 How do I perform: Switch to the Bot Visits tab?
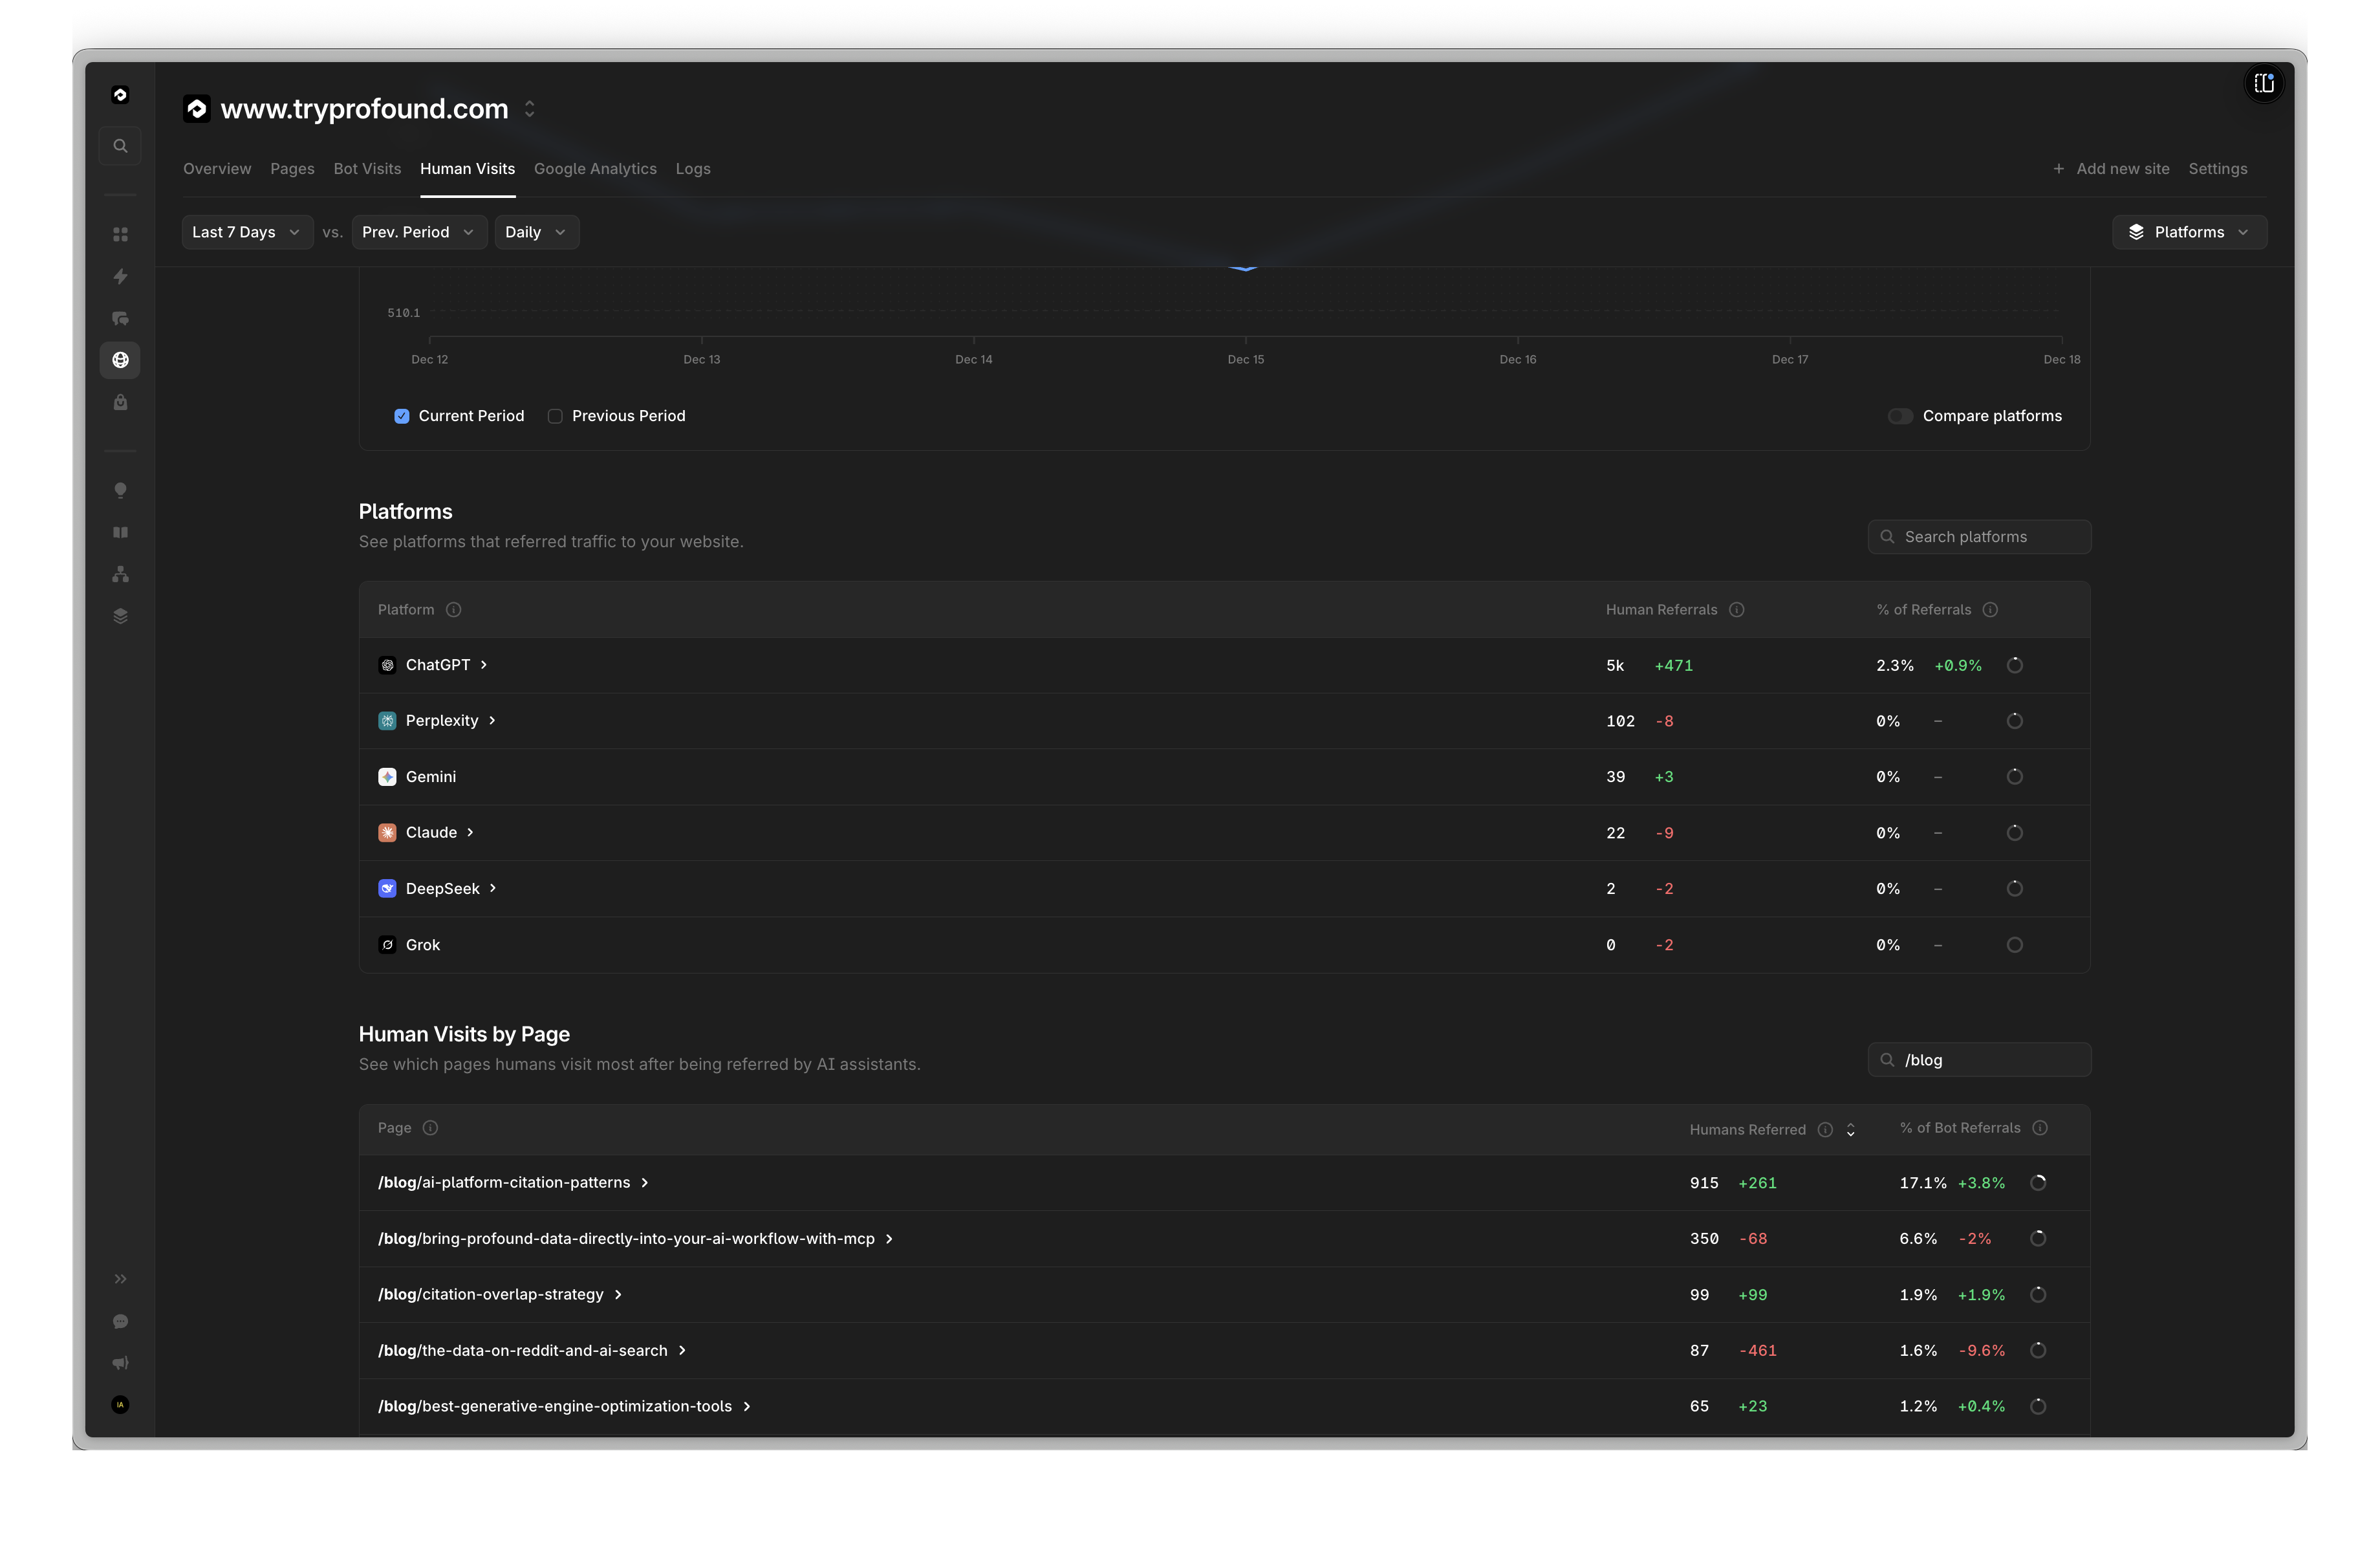367,168
